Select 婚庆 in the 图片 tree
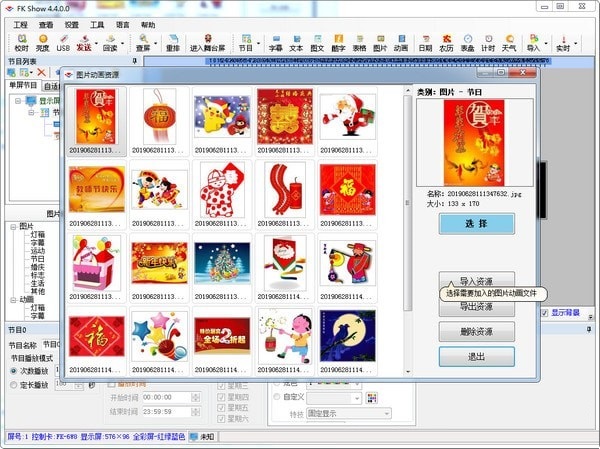 [x=38, y=267]
